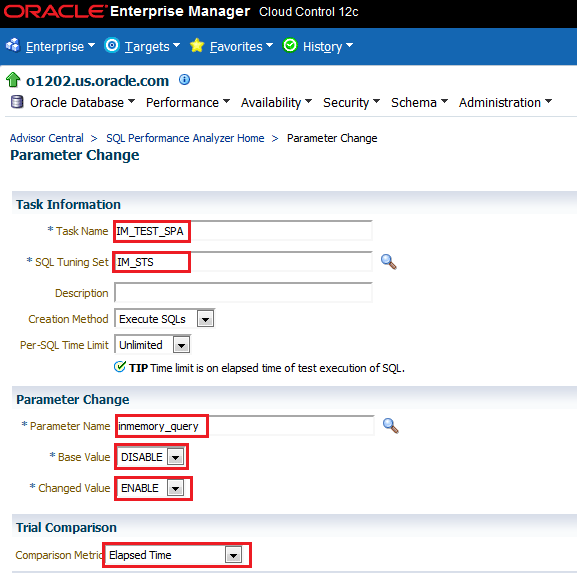Click the Description input field

coord(243,293)
